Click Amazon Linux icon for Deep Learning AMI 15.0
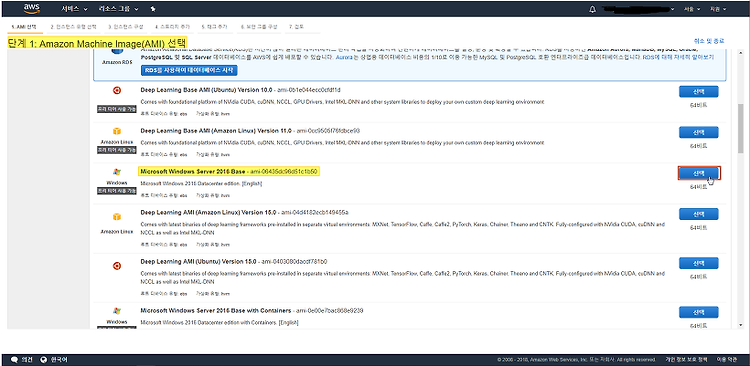The width and height of the screenshot is (750, 366). [x=117, y=217]
